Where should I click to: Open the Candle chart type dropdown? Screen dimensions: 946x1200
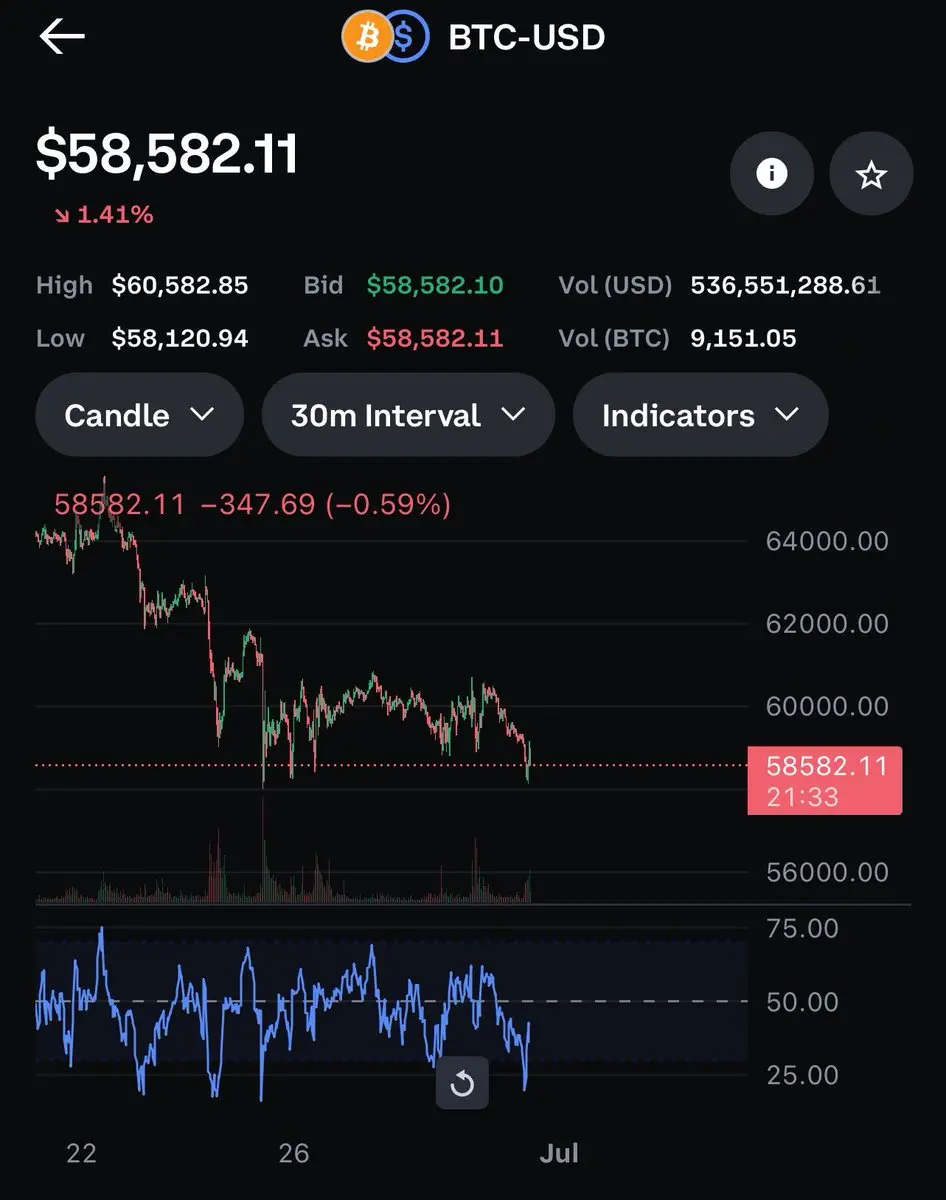click(x=139, y=415)
